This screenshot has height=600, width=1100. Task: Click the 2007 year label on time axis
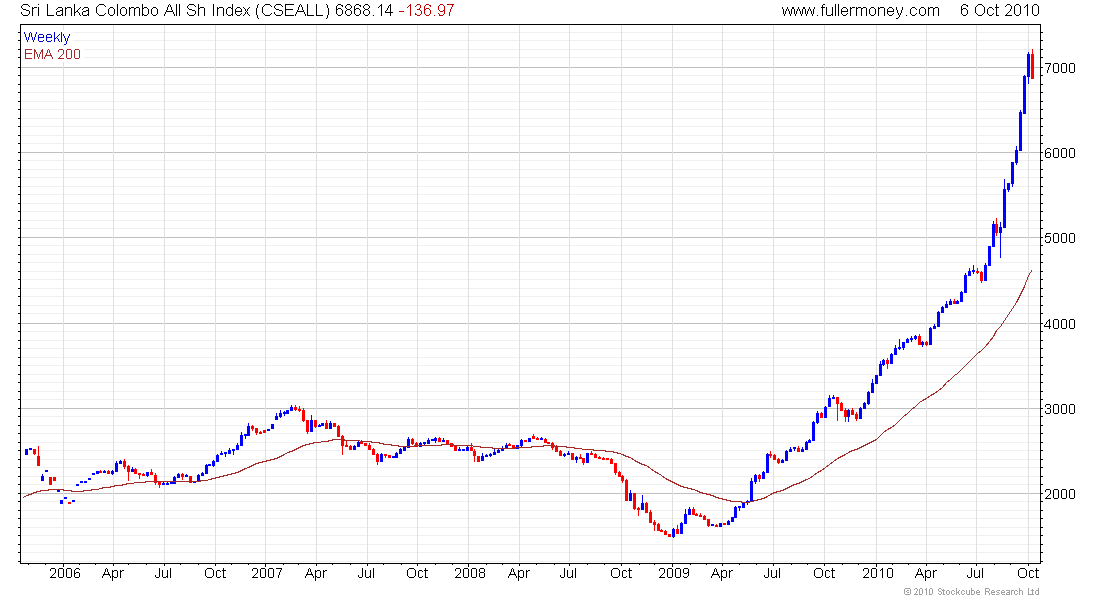click(267, 573)
